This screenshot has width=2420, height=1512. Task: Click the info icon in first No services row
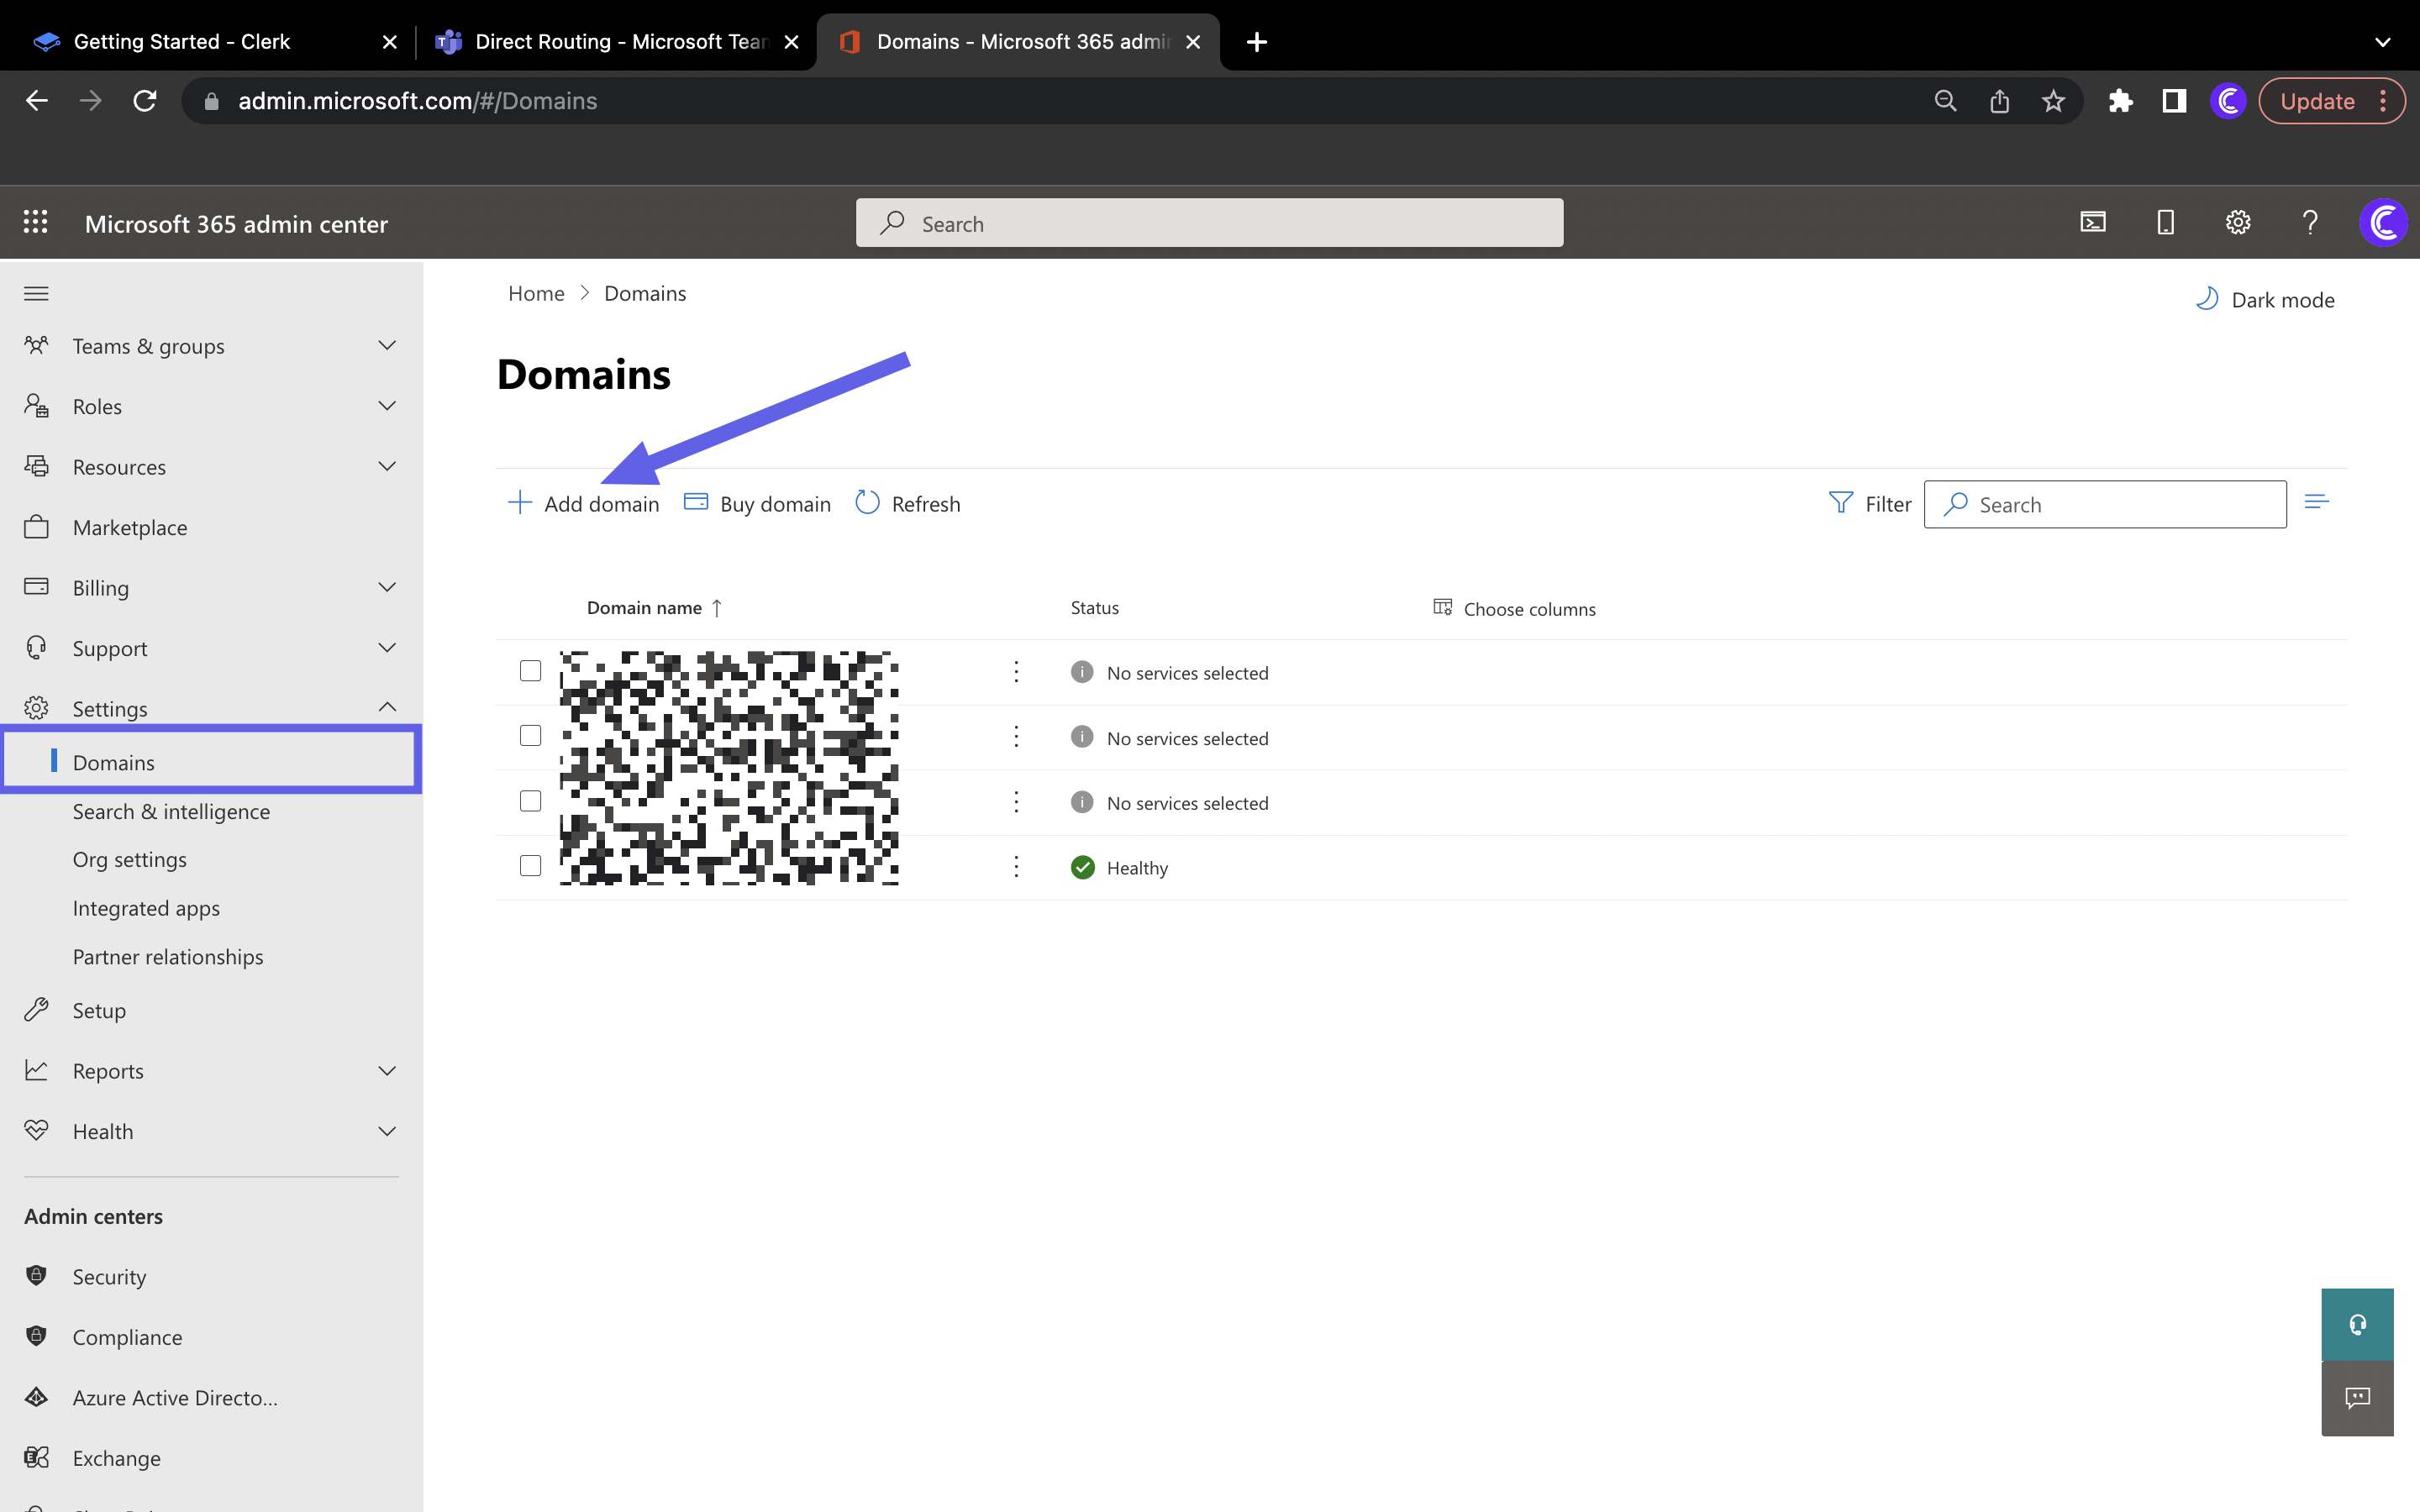(x=1082, y=672)
